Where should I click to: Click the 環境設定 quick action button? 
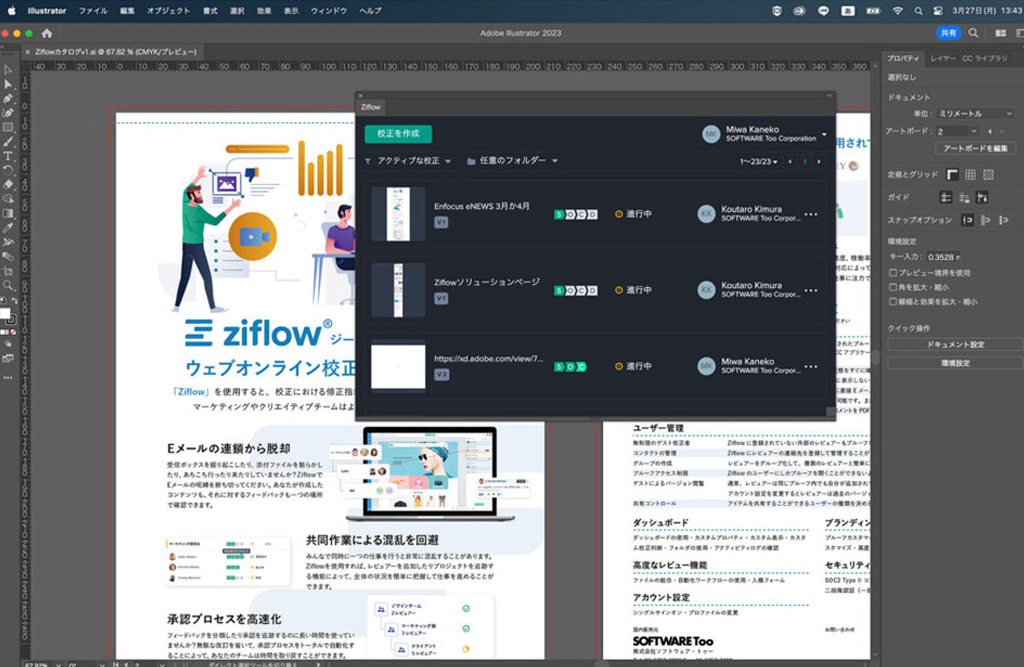point(955,363)
